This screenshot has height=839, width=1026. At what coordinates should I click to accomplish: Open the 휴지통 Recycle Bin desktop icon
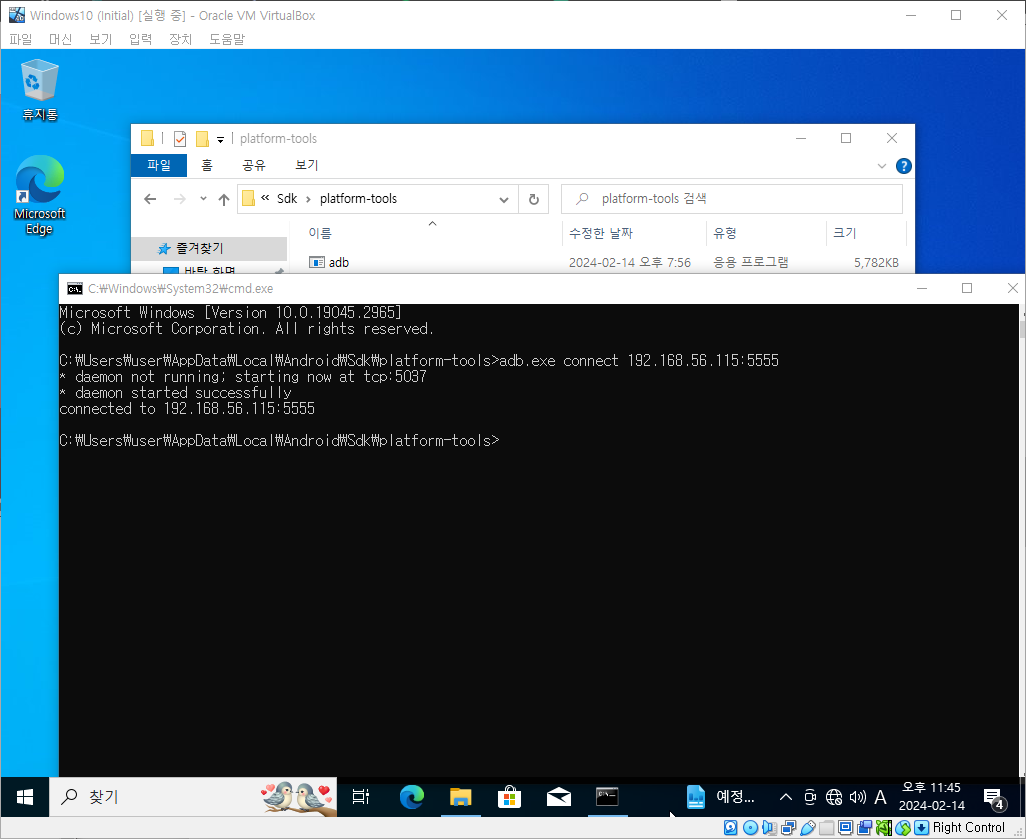40,90
